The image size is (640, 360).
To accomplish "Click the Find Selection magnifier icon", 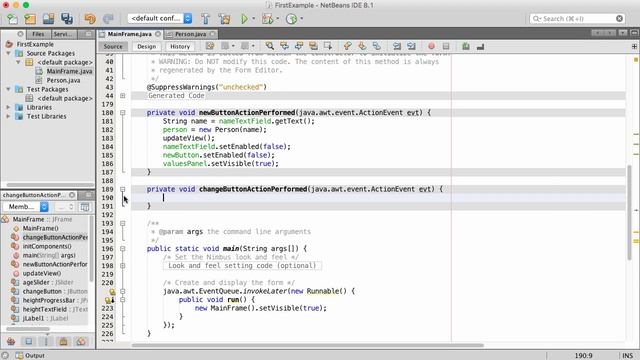I will coord(270,46).
